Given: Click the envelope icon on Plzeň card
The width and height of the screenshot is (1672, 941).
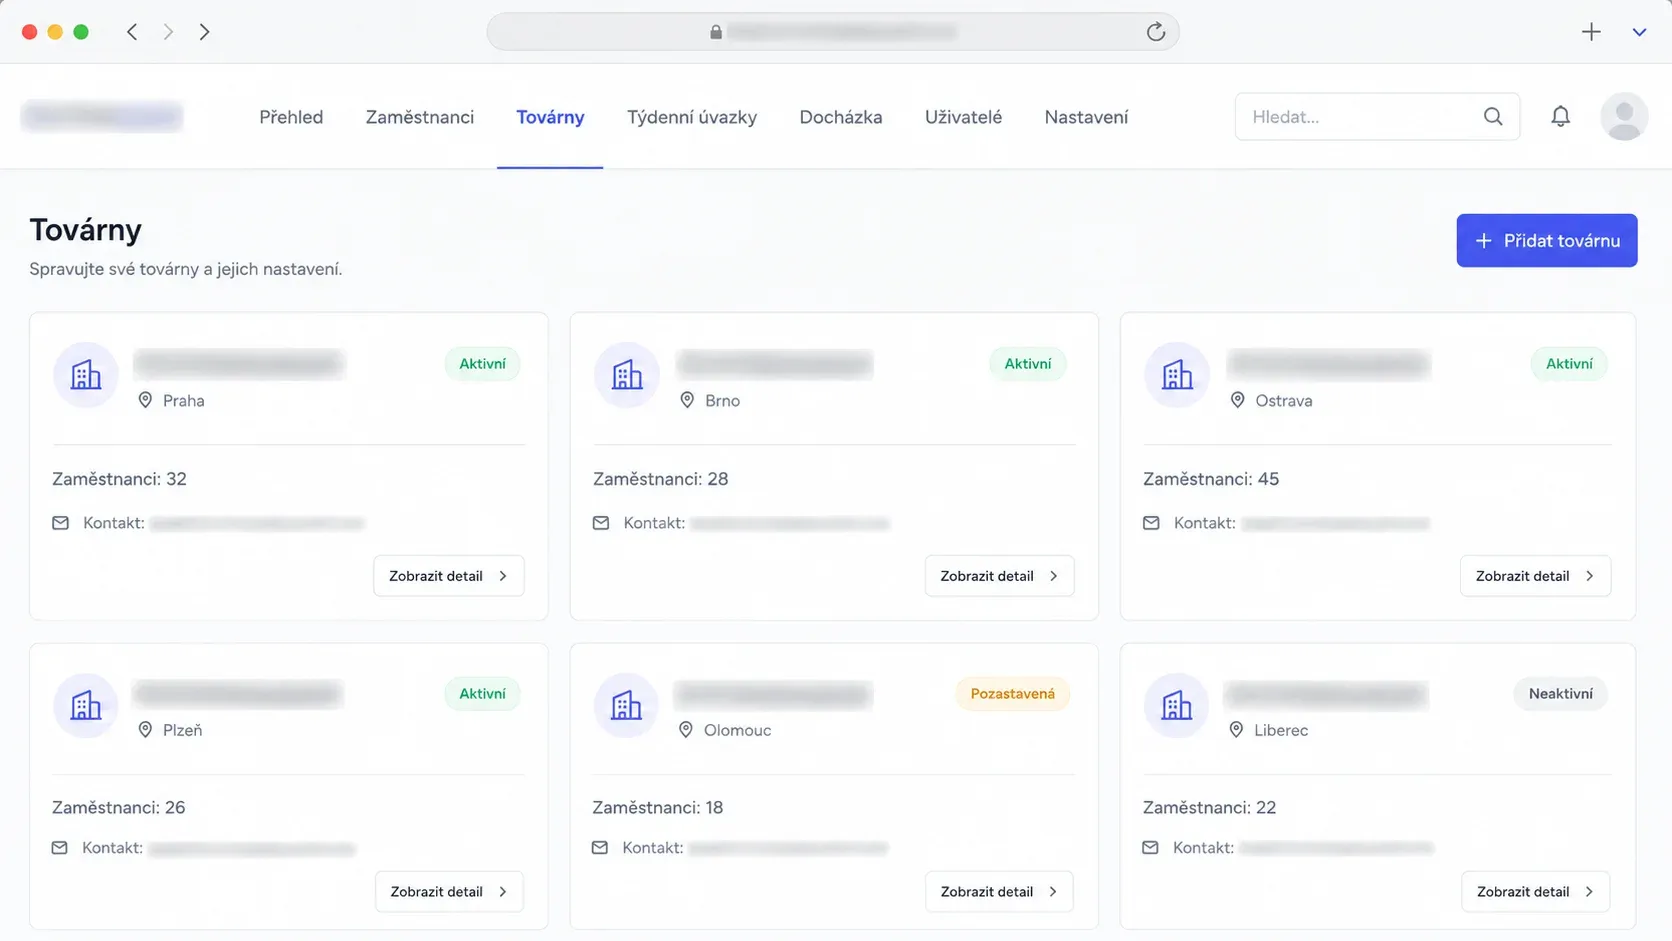Looking at the screenshot, I should (60, 848).
